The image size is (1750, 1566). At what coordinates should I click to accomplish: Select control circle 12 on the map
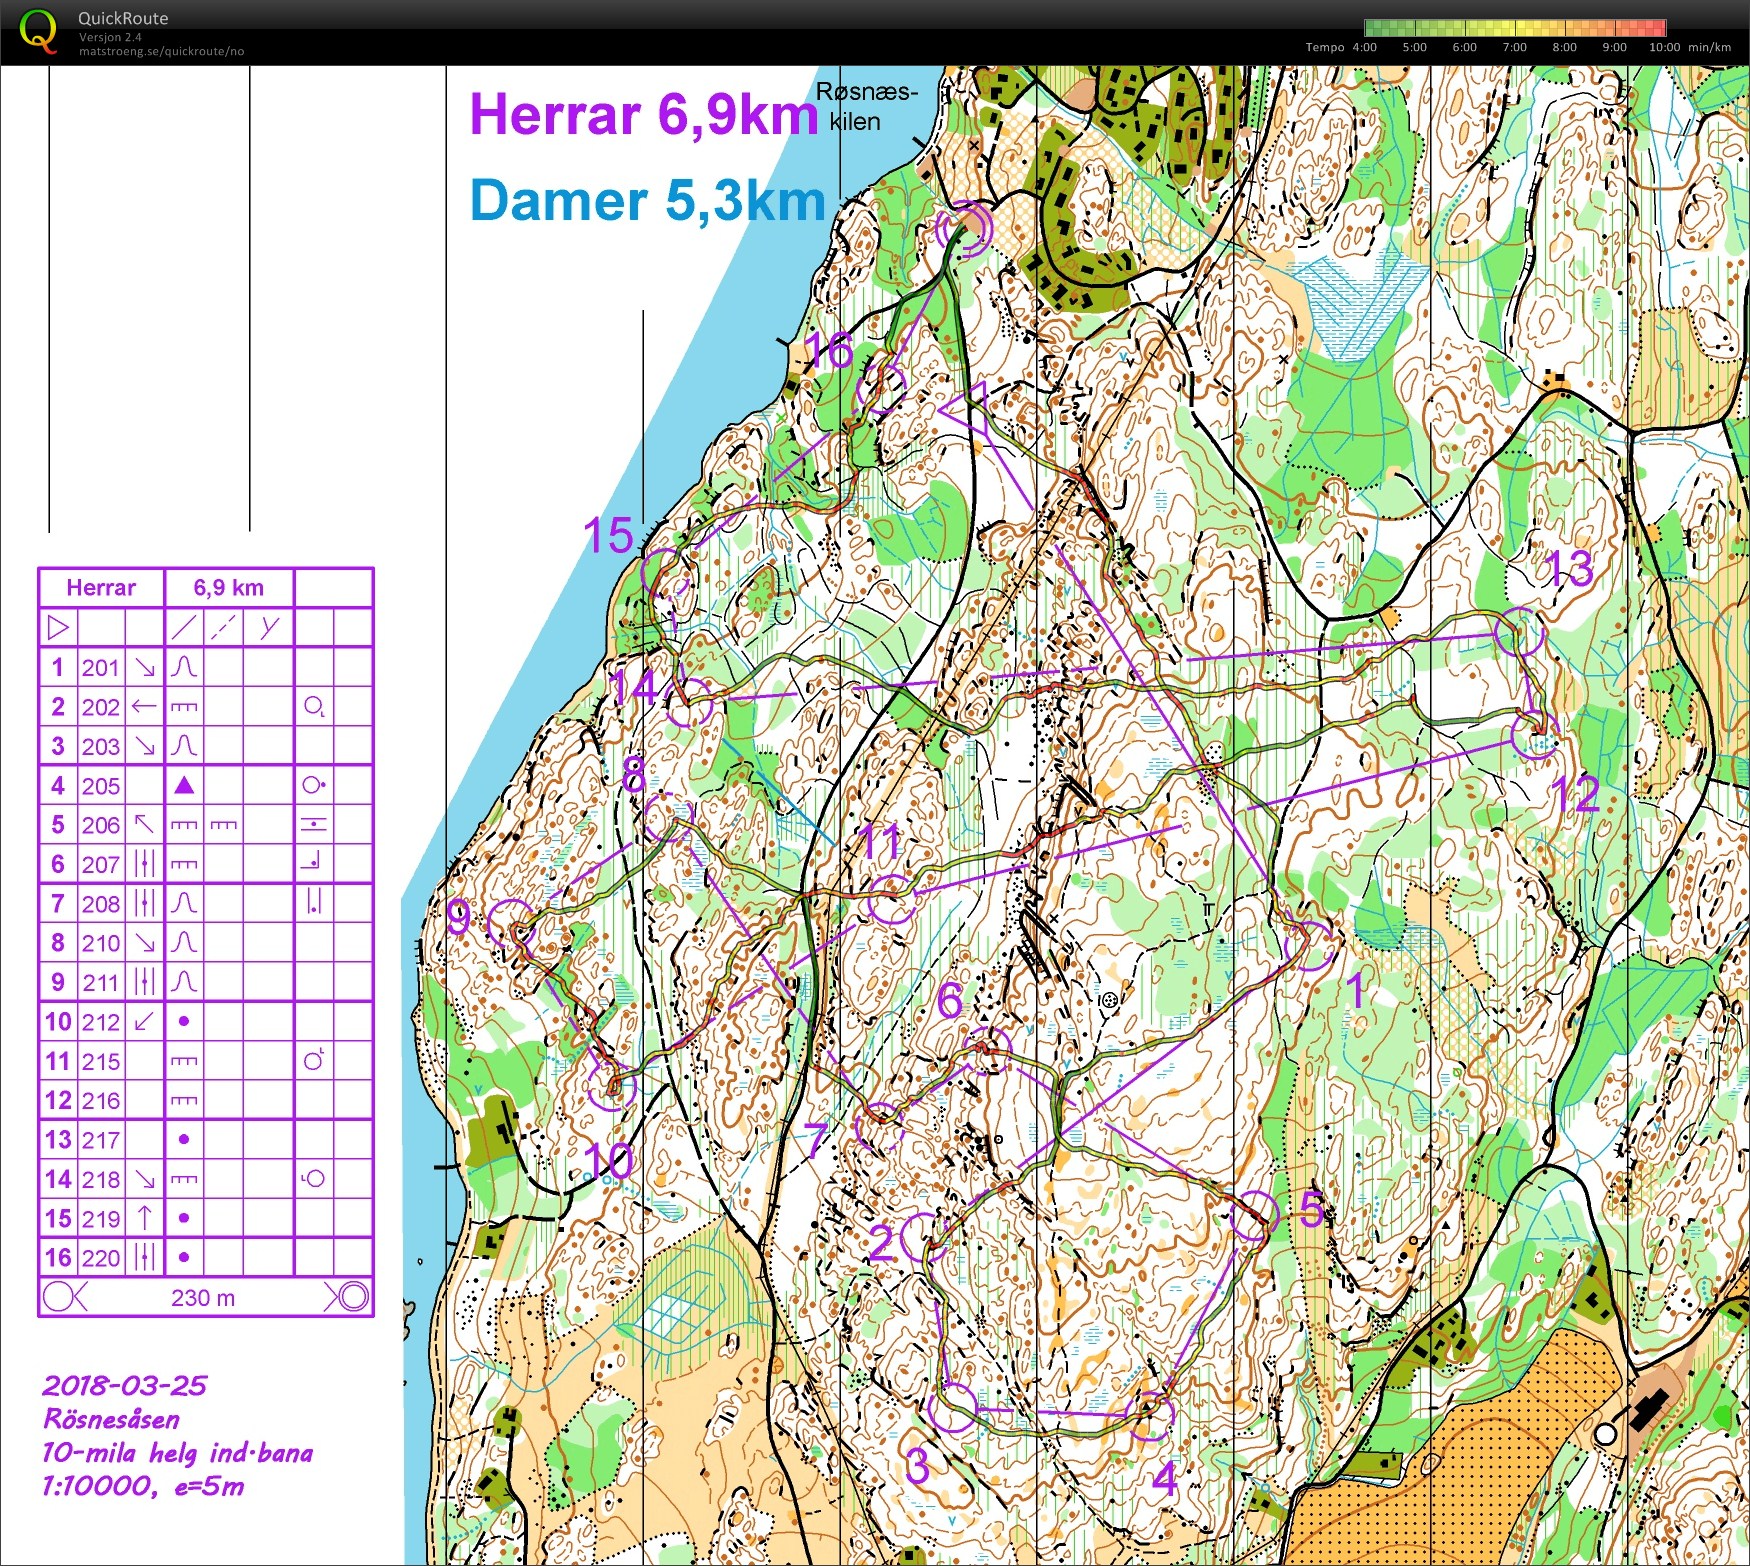click(1535, 735)
